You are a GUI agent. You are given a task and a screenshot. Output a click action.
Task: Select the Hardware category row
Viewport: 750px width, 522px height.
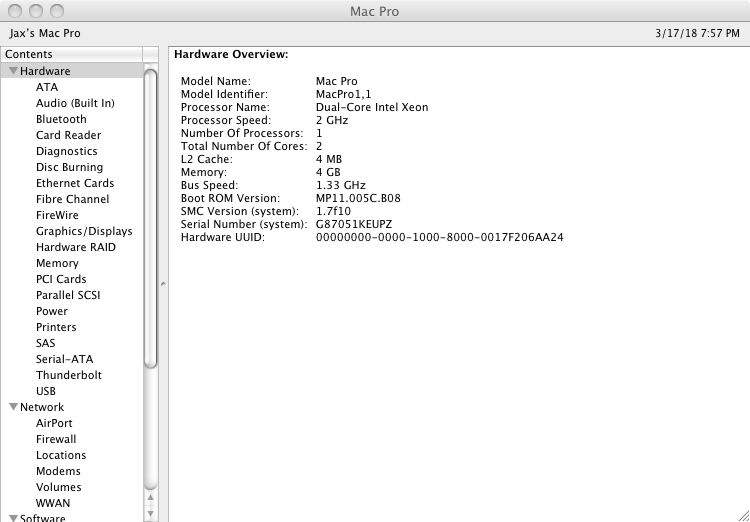[72, 71]
